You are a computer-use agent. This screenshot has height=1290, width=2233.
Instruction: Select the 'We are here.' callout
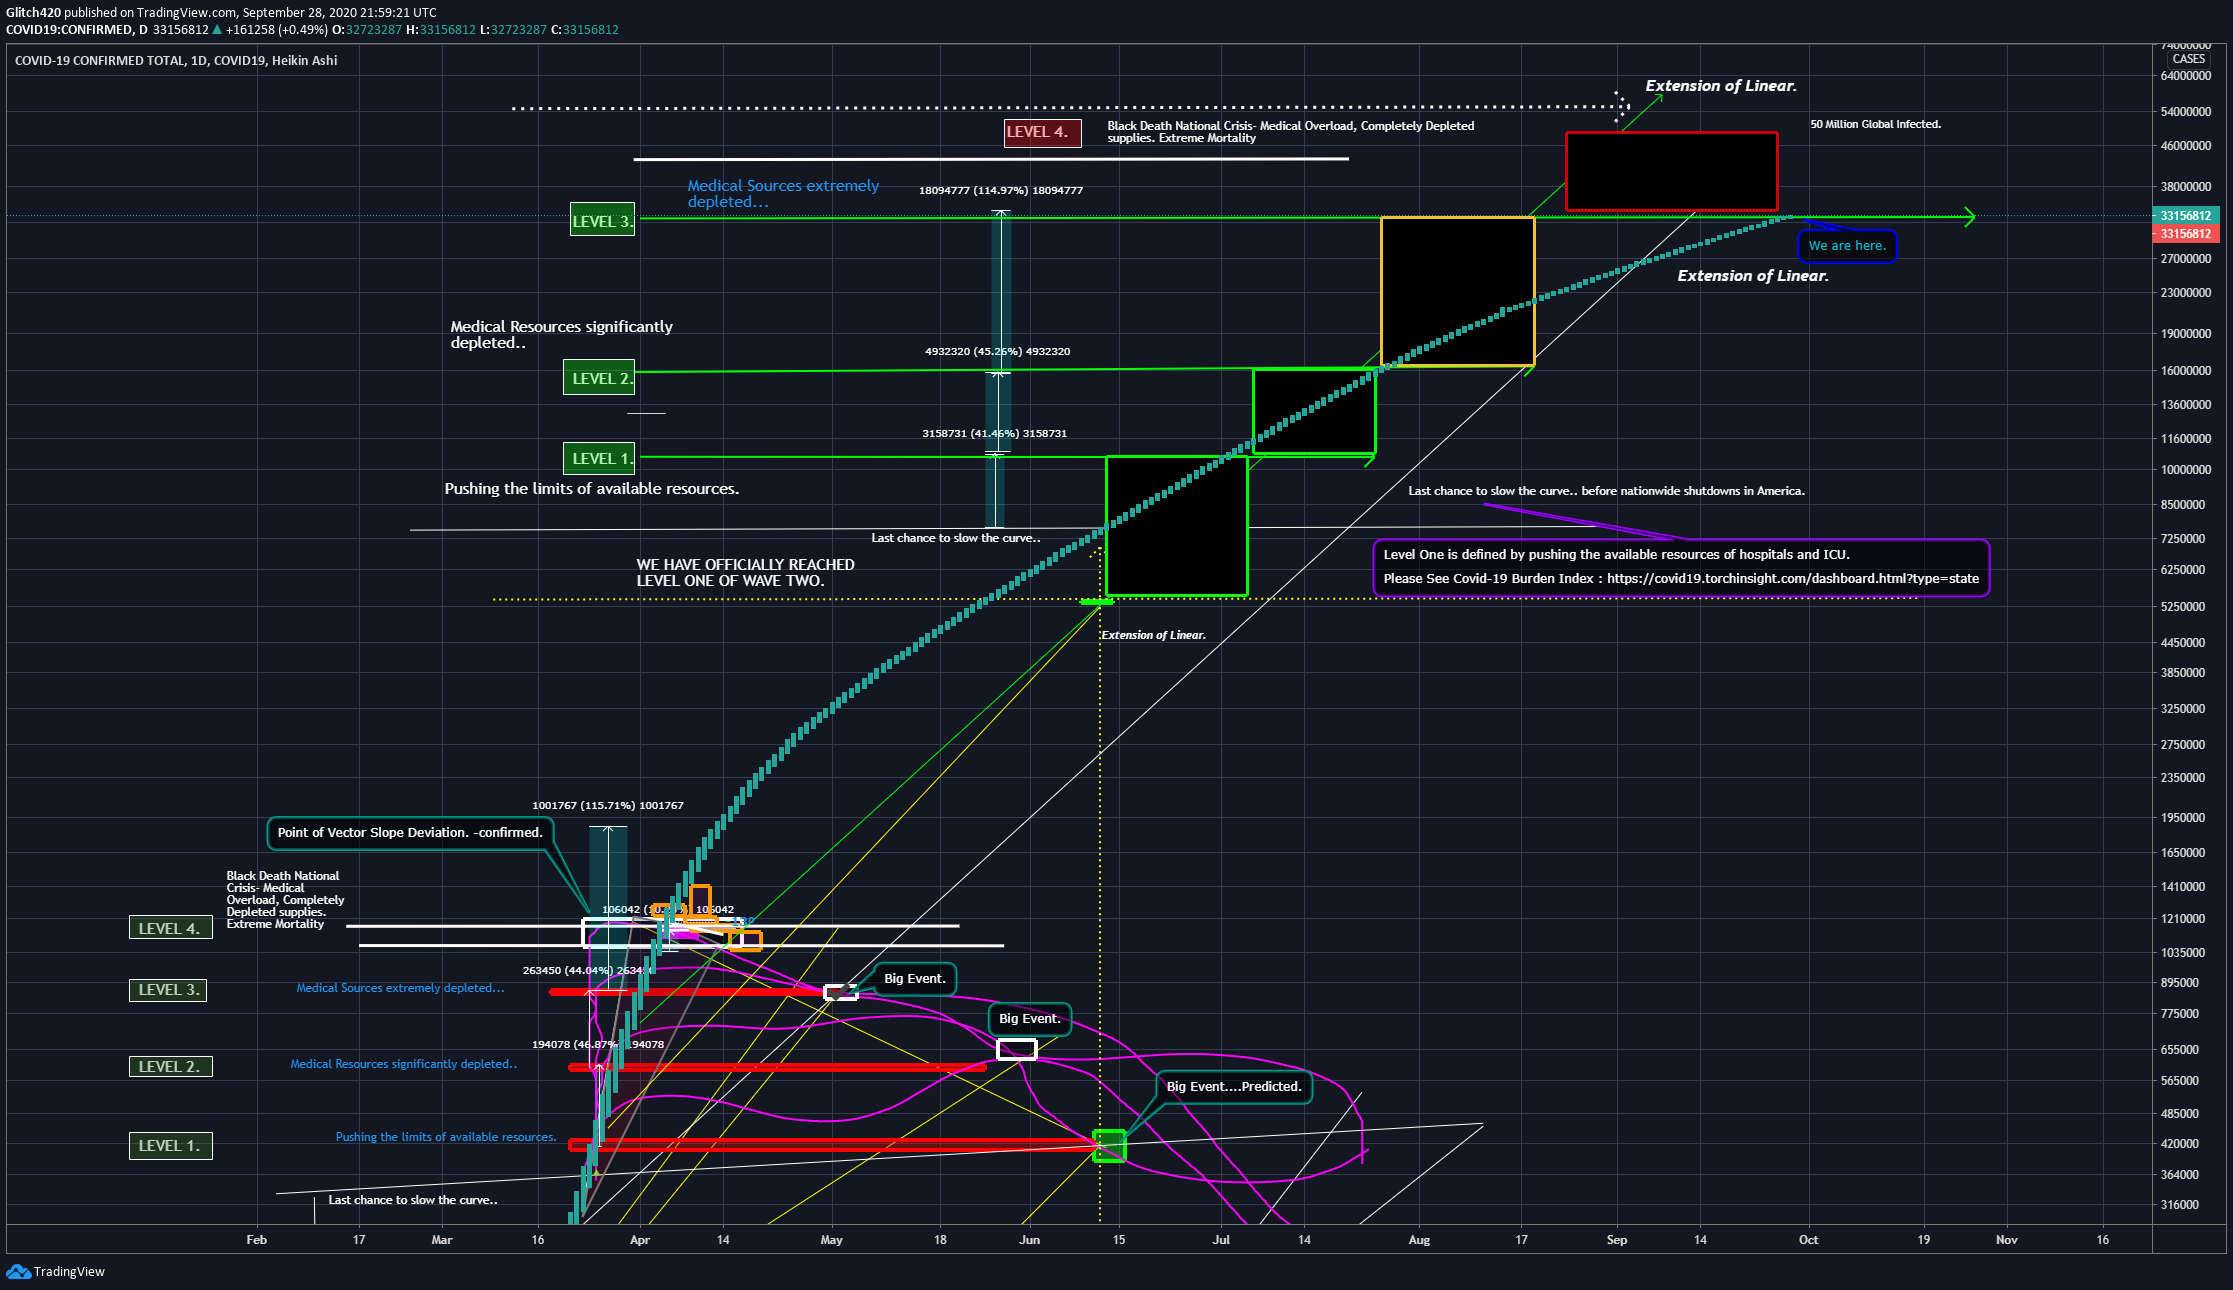tap(1847, 246)
